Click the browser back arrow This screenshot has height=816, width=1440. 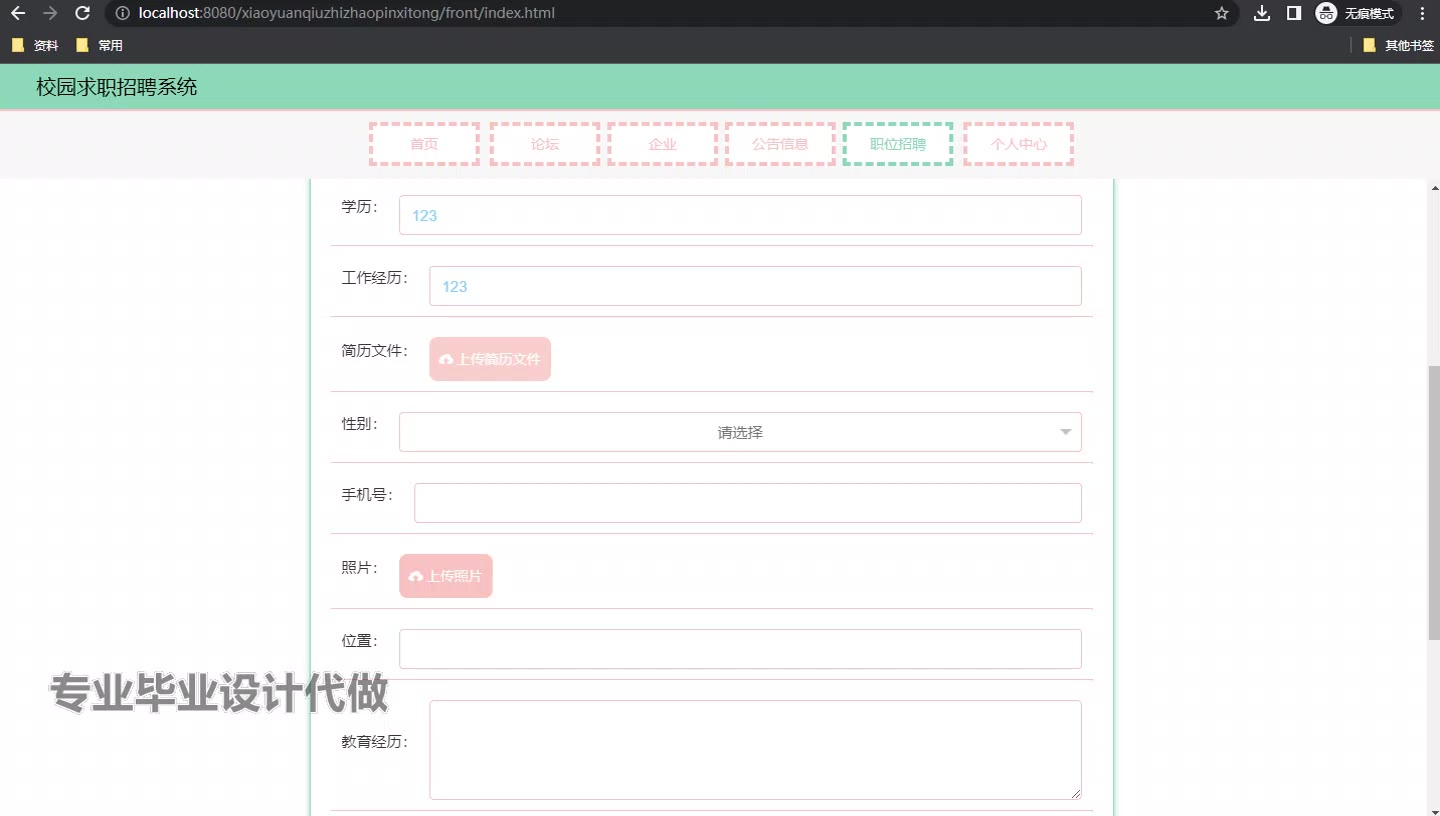(x=17, y=13)
